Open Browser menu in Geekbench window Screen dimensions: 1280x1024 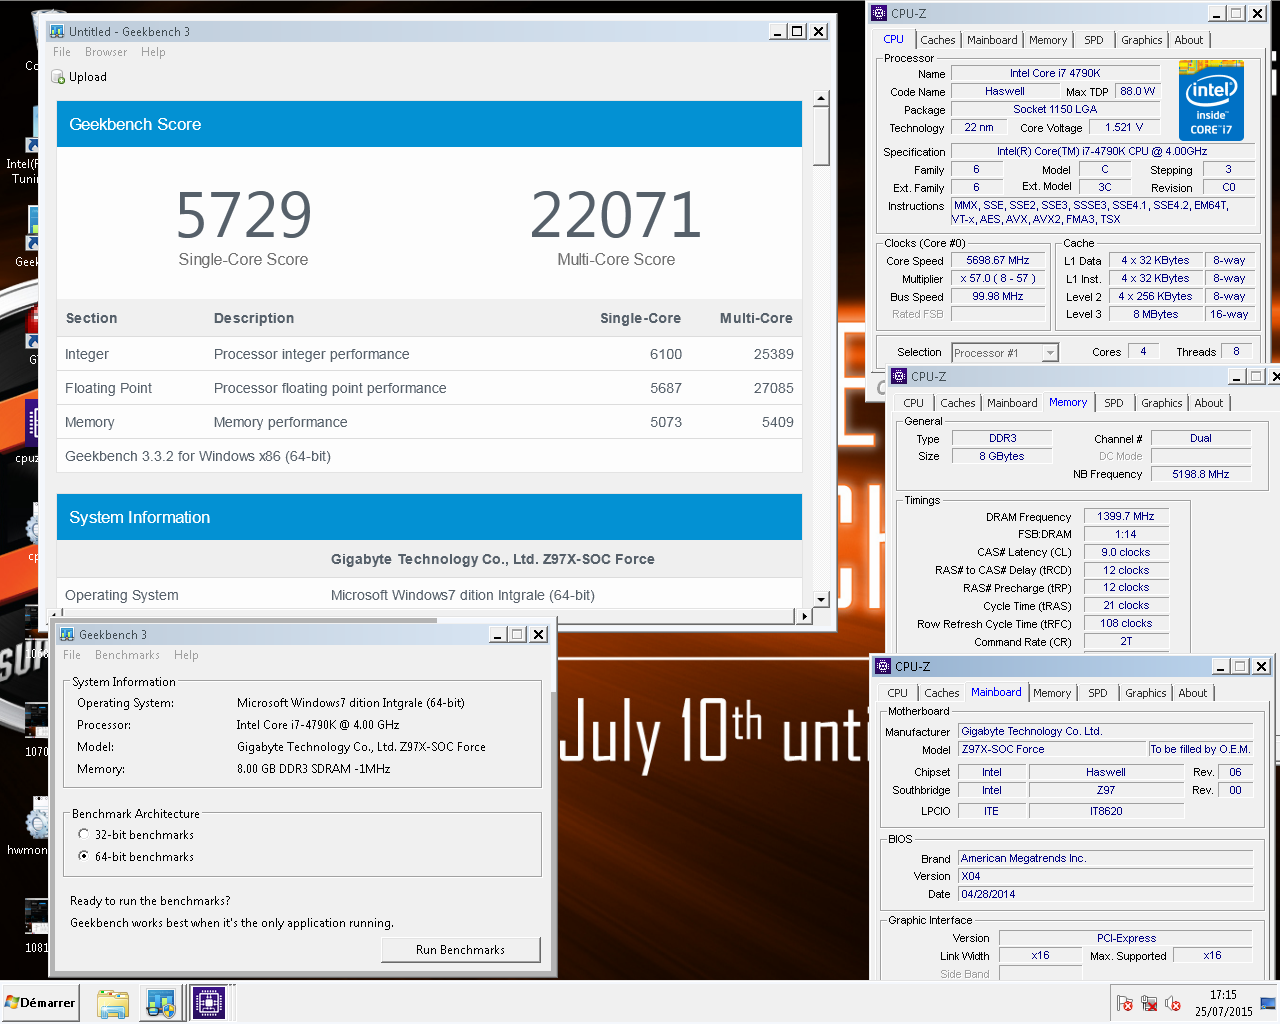tap(106, 52)
